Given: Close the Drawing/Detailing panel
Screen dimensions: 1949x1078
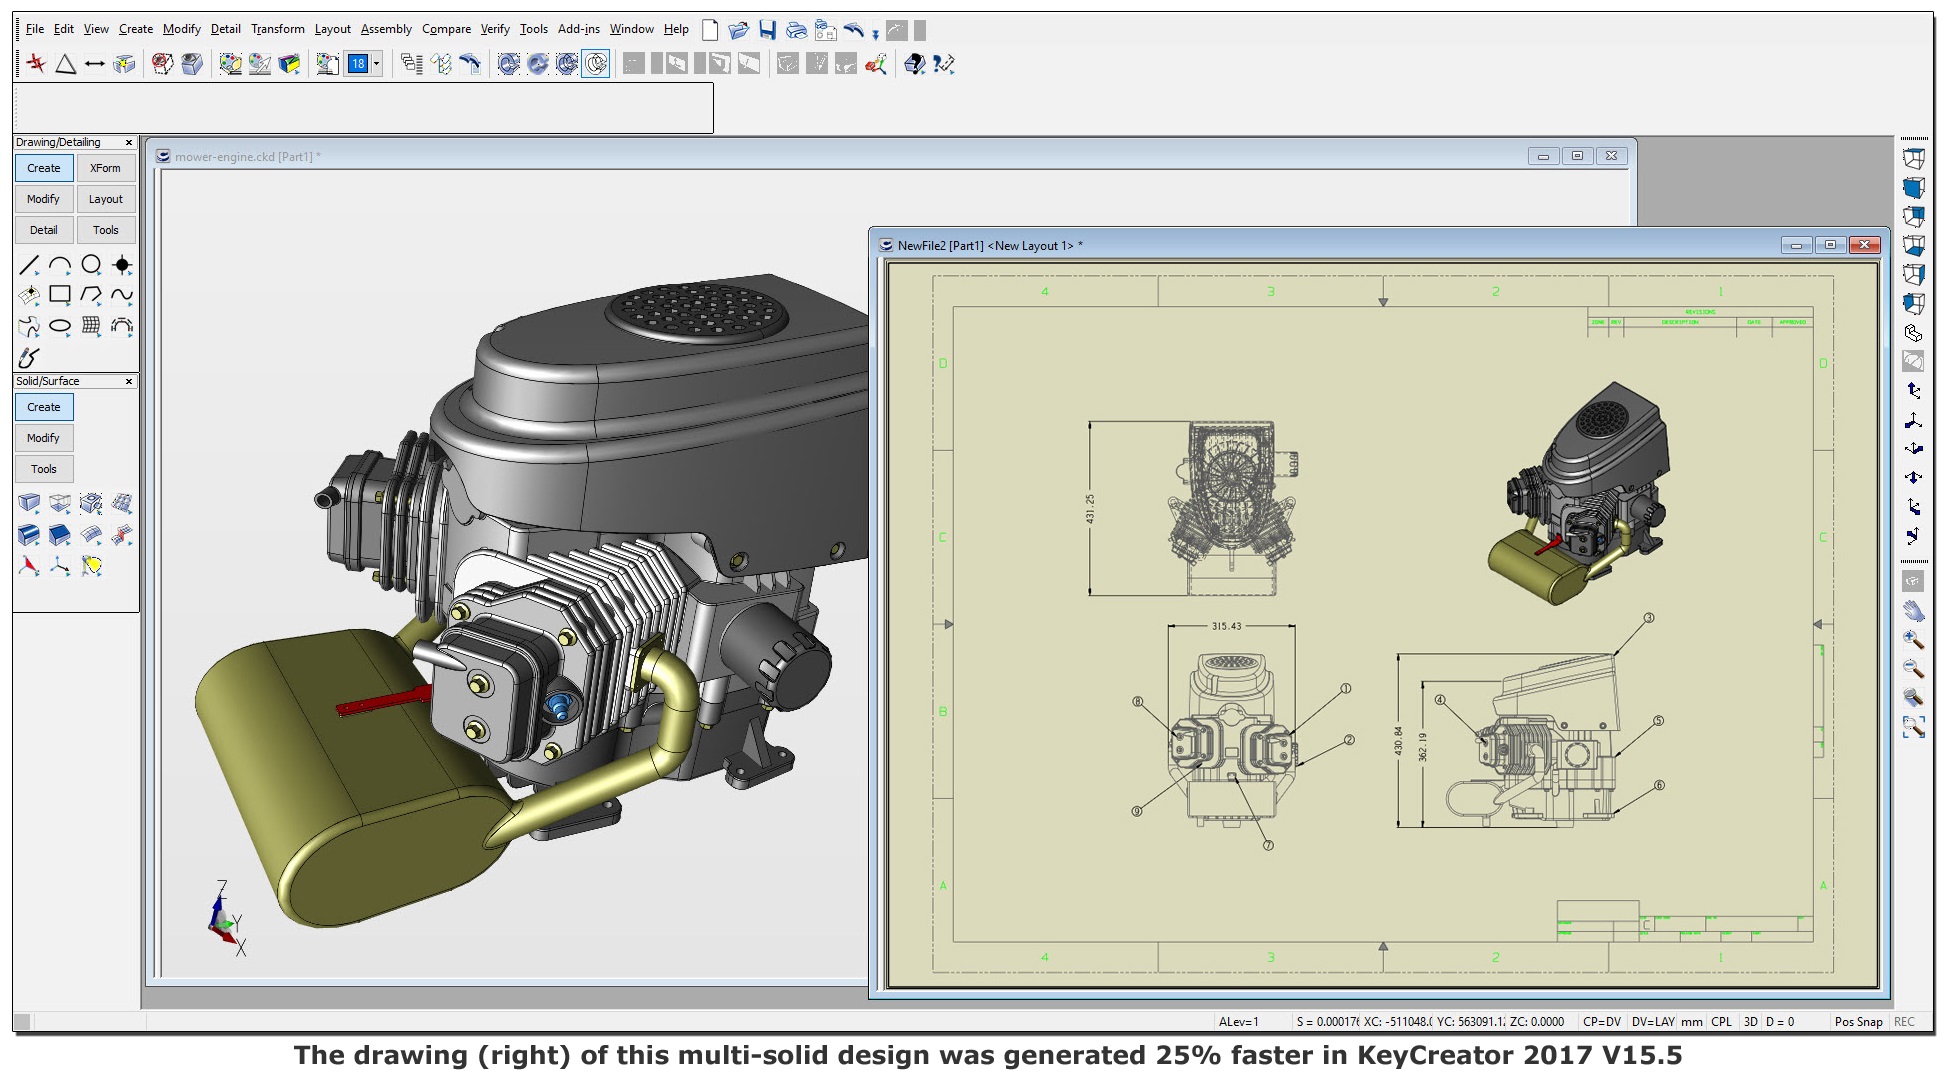Looking at the screenshot, I should click(x=129, y=143).
